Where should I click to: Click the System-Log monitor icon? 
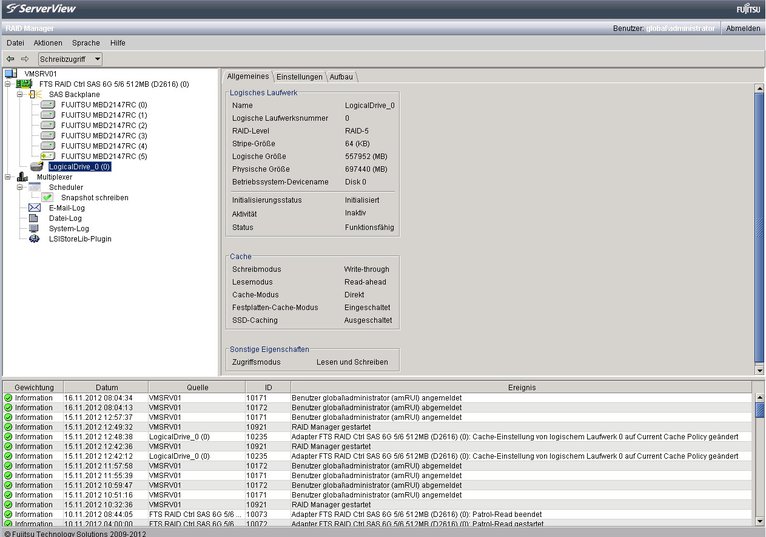(x=34, y=228)
